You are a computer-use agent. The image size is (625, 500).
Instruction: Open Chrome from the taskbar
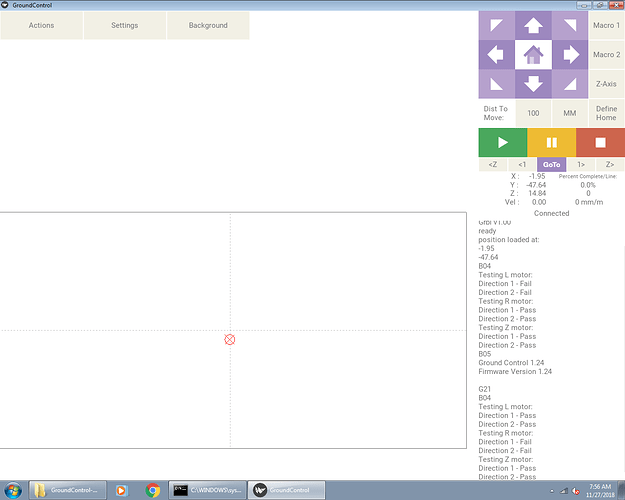point(153,490)
